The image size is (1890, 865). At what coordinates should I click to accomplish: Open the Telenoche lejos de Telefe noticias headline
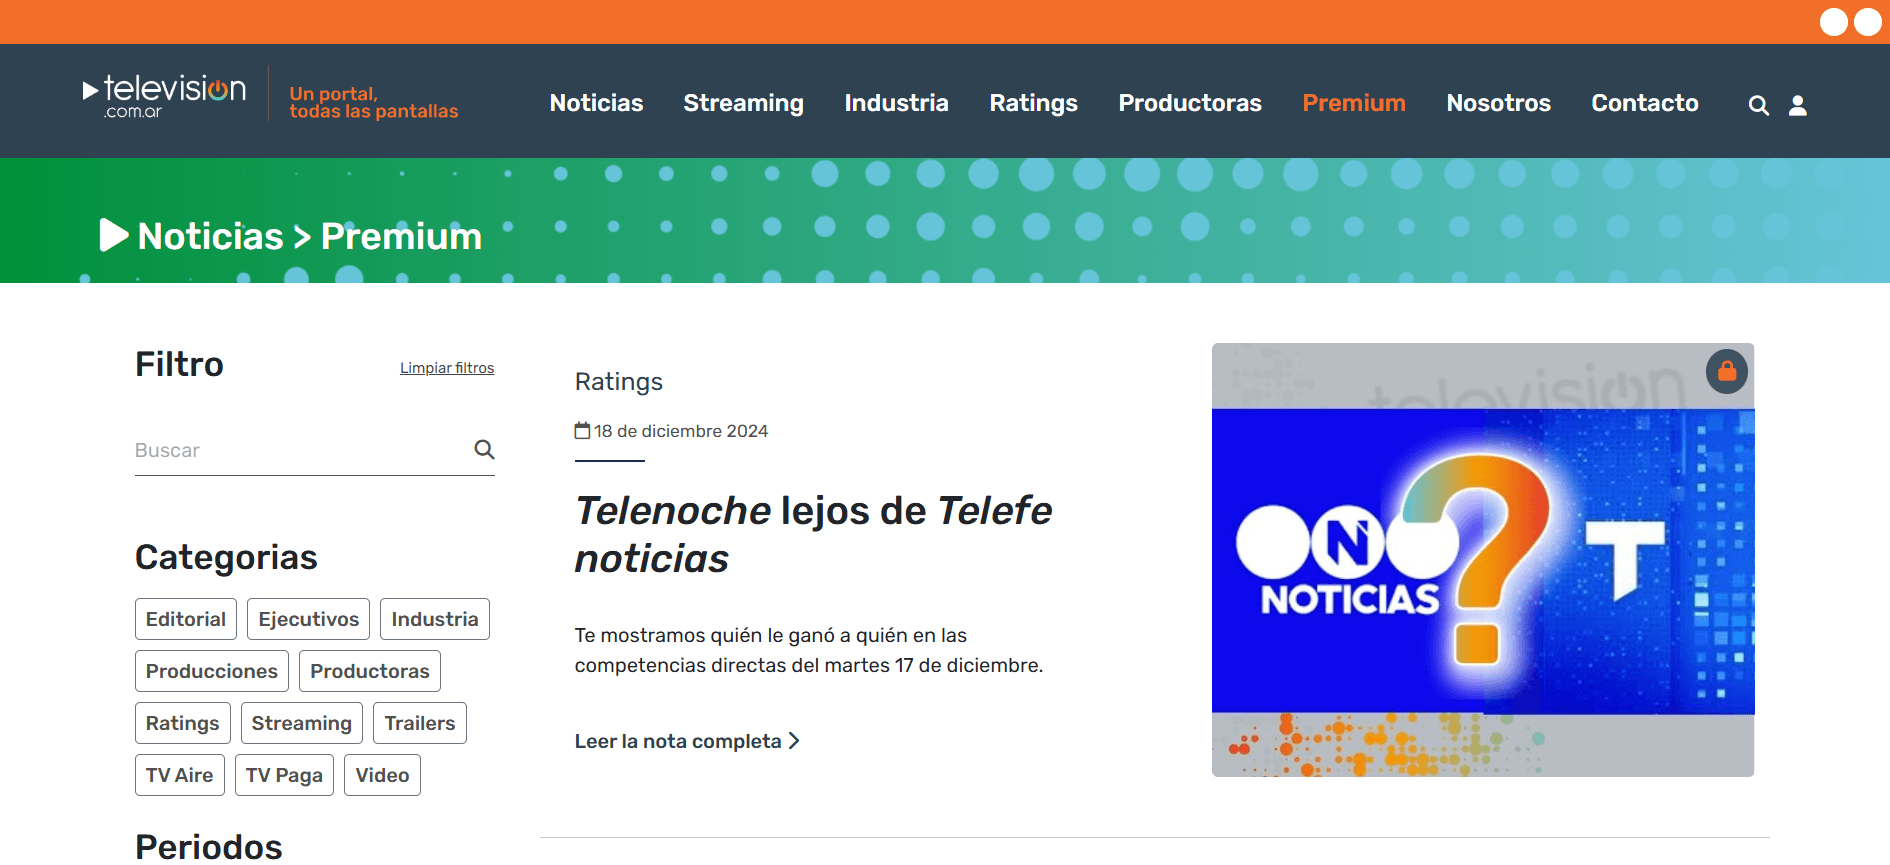point(813,534)
